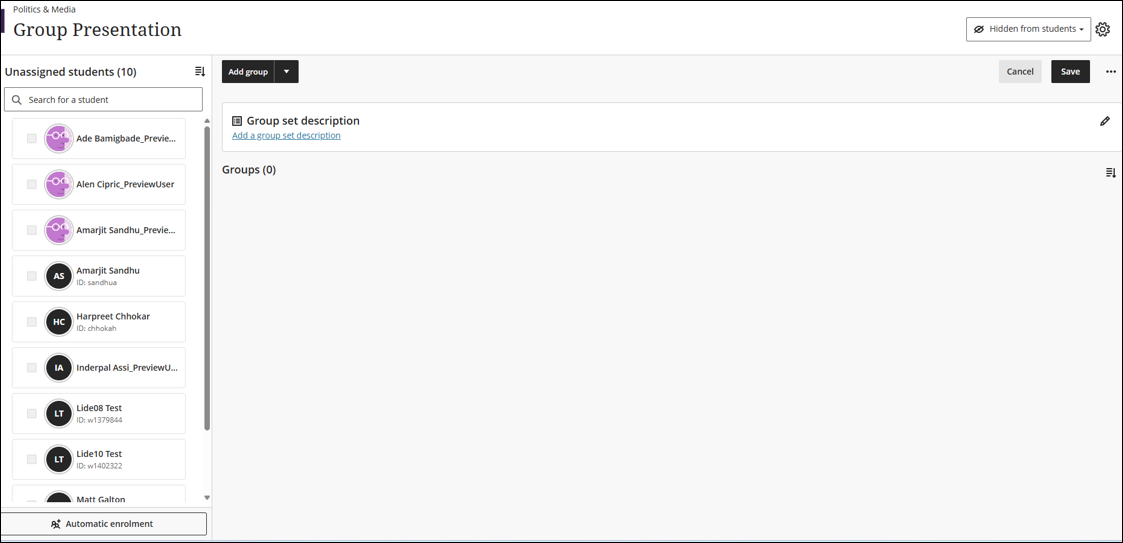
Task: Click the IA initials avatar
Action: click(x=59, y=367)
